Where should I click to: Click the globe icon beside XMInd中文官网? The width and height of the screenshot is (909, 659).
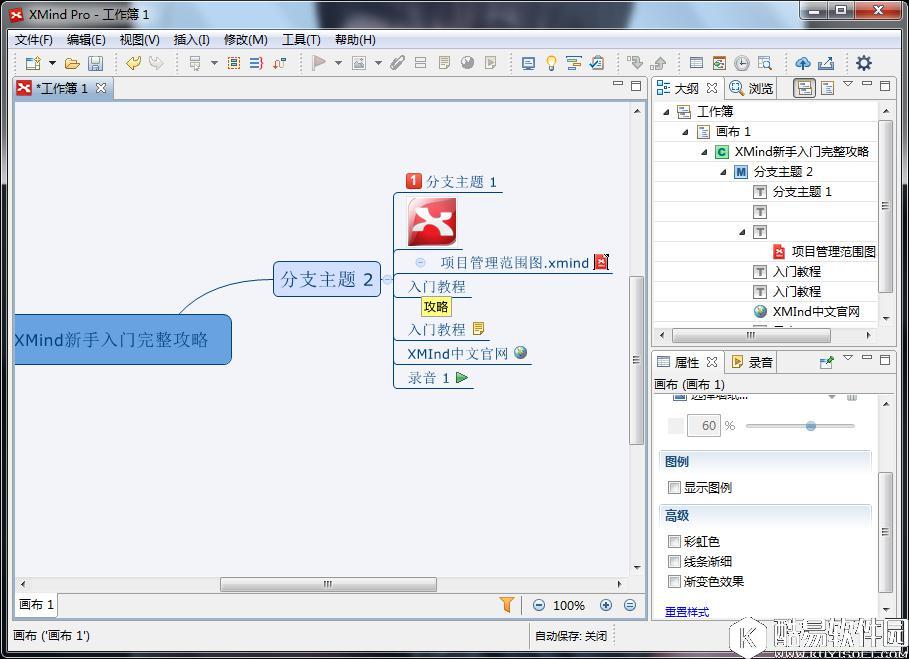pos(522,353)
